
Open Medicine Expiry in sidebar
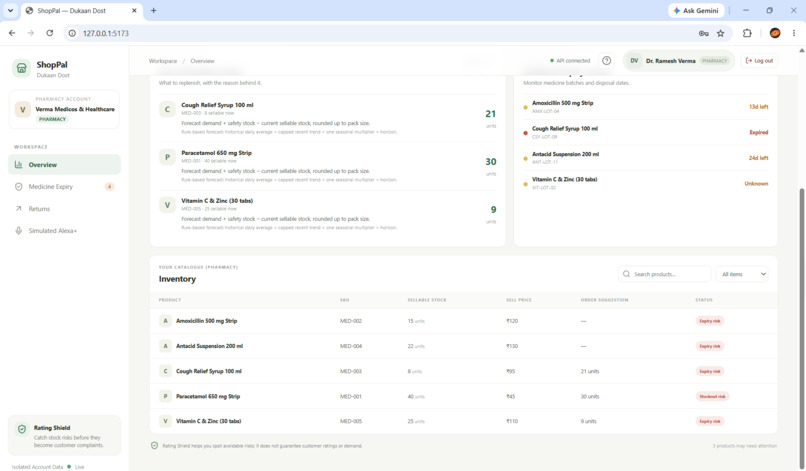[64, 187]
